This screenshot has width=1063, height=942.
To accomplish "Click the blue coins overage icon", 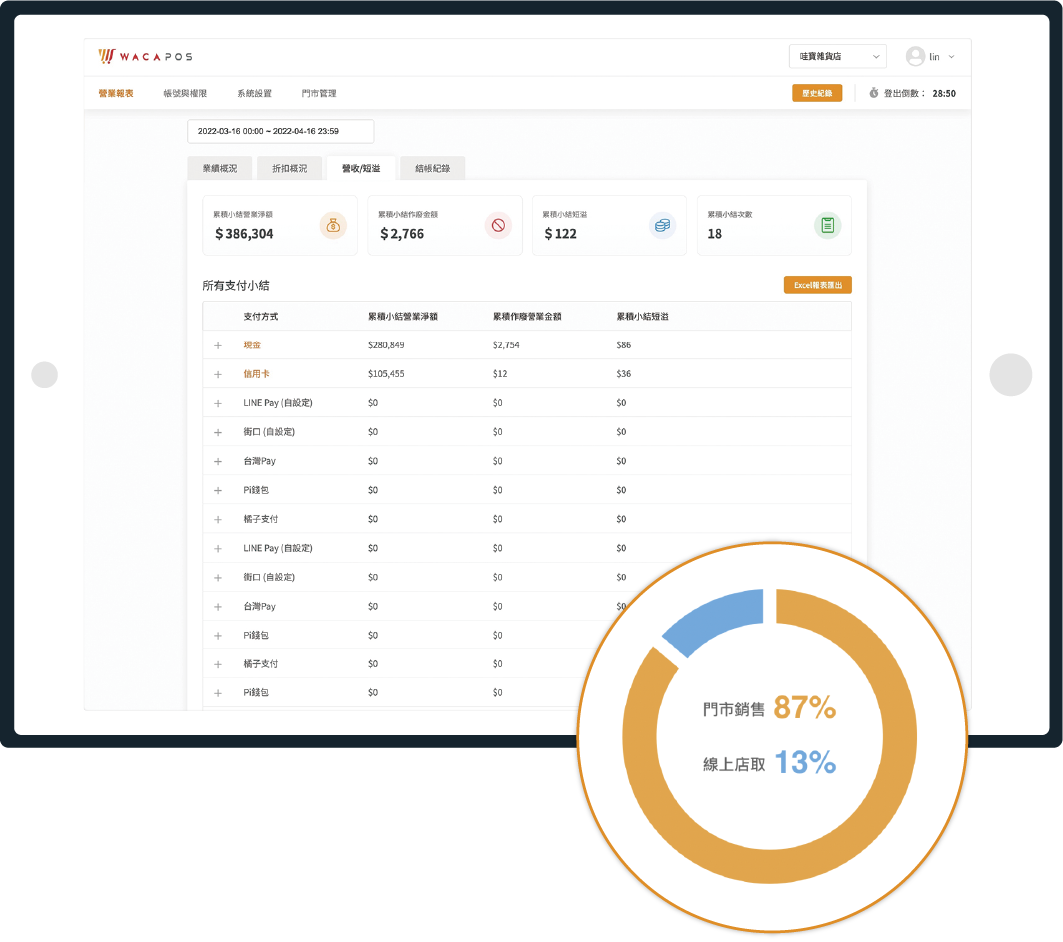I will (x=662, y=226).
